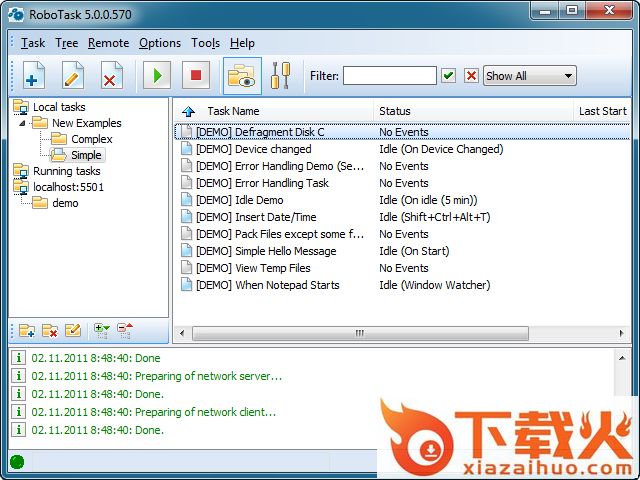This screenshot has height=480, width=640.
Task: Select Running tasks in the tree
Action: [x=67, y=171]
